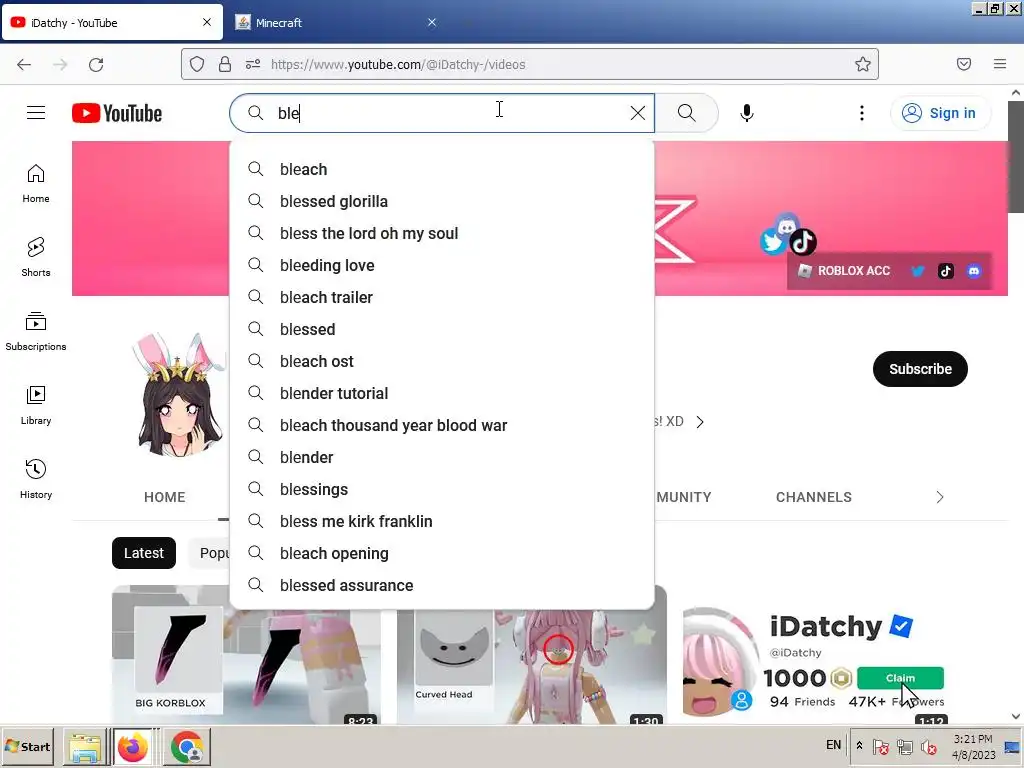
Task: Open TikTok icon in banner links bar
Action: pos(946,271)
